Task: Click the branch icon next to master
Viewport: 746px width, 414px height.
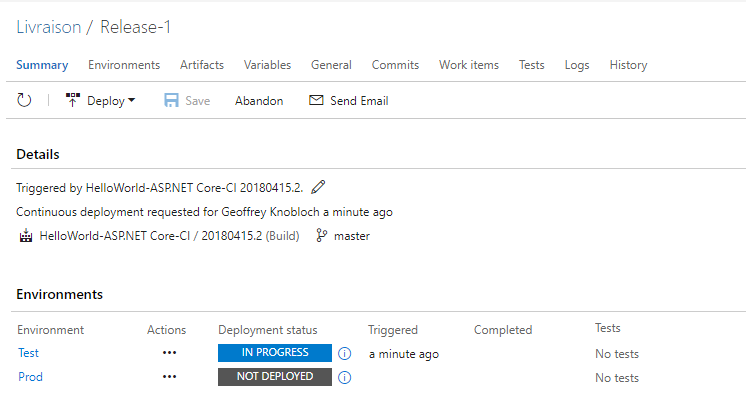Action: 322,235
